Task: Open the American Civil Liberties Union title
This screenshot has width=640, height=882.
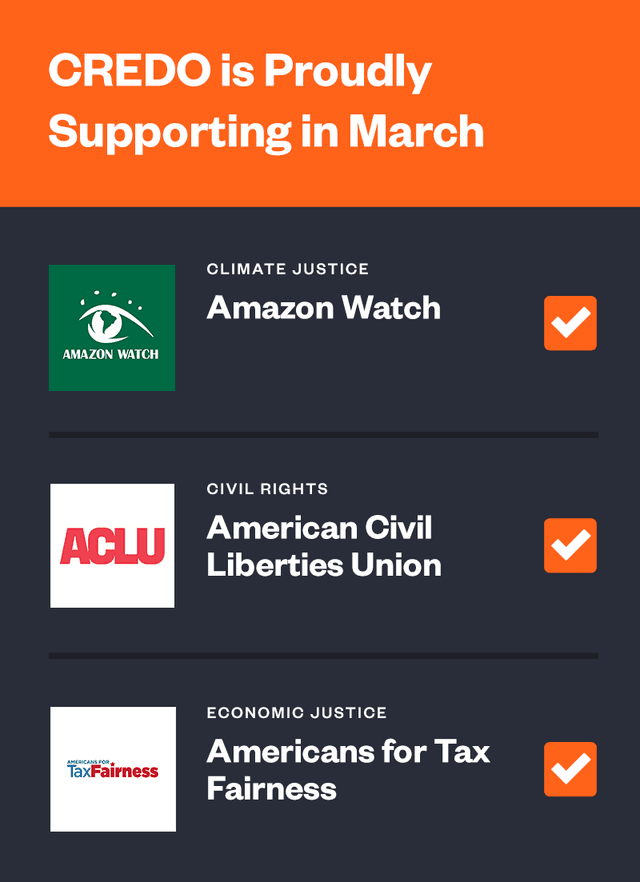Action: [x=323, y=546]
